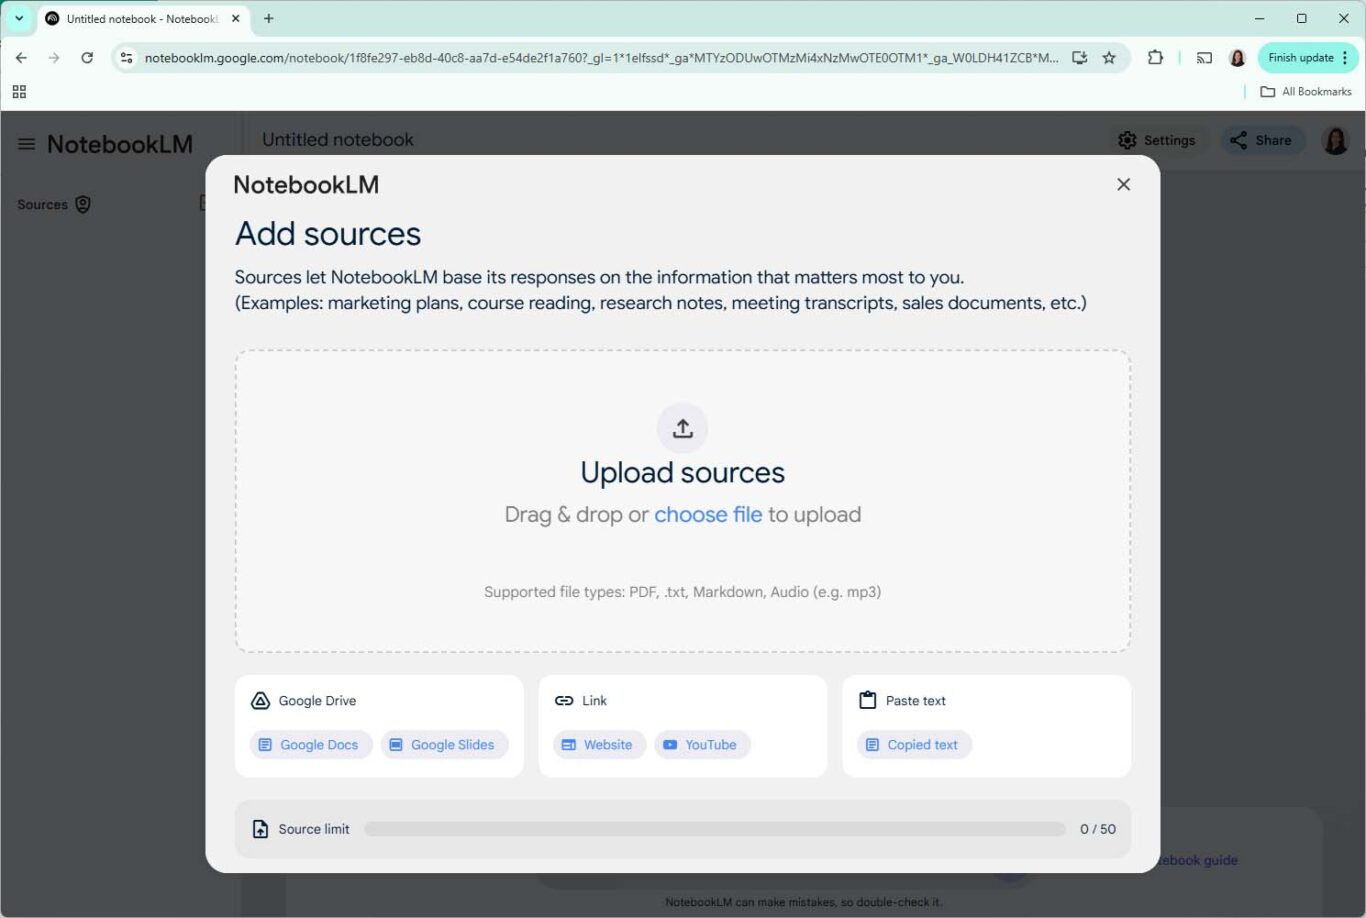Click the Link chain icon
This screenshot has height=918, width=1366.
point(564,700)
